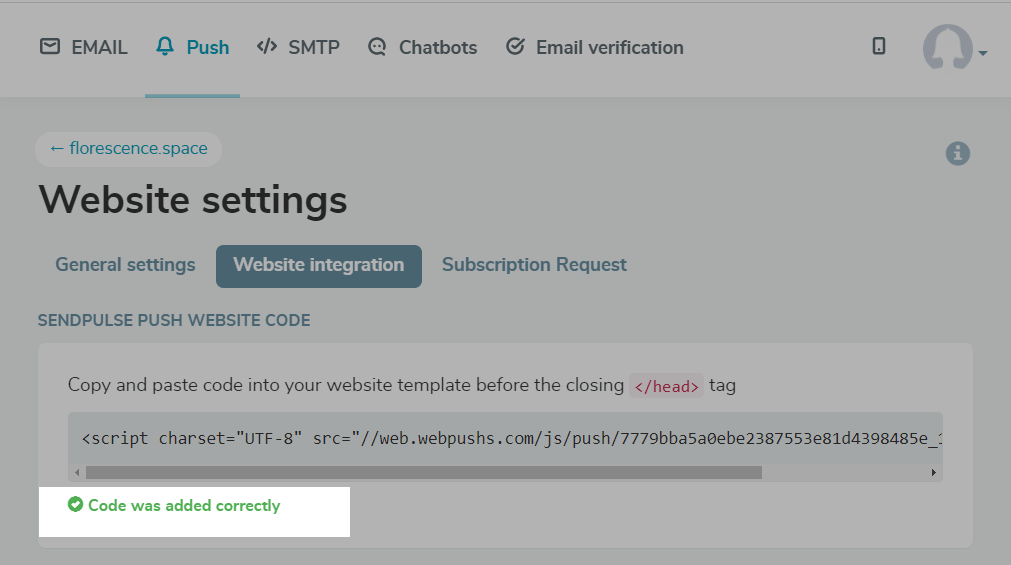This screenshot has height=565, width=1011.
Task: Click the user avatar icon
Action: [x=947, y=48]
